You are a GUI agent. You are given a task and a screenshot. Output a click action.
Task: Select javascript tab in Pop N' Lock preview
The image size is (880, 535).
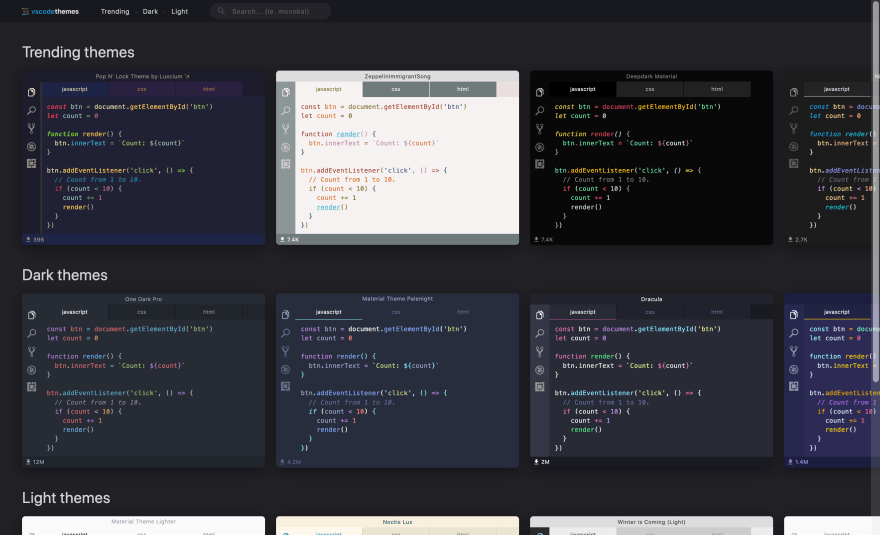pos(75,89)
